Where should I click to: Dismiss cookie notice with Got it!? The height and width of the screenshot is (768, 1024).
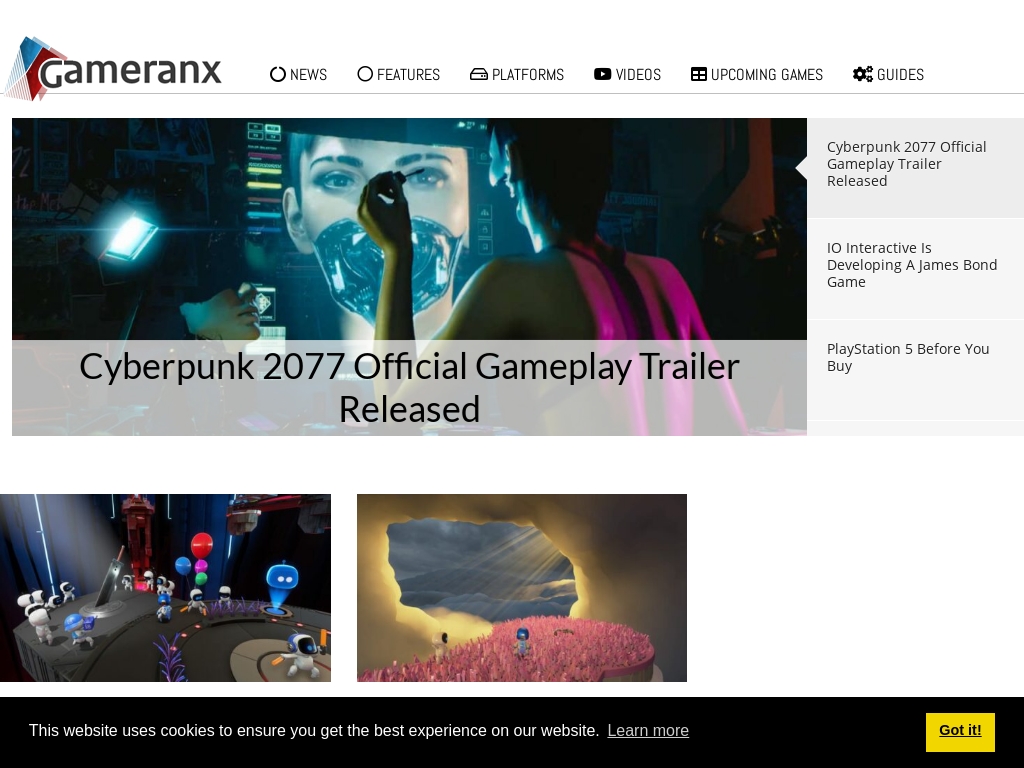pyautogui.click(x=960, y=732)
